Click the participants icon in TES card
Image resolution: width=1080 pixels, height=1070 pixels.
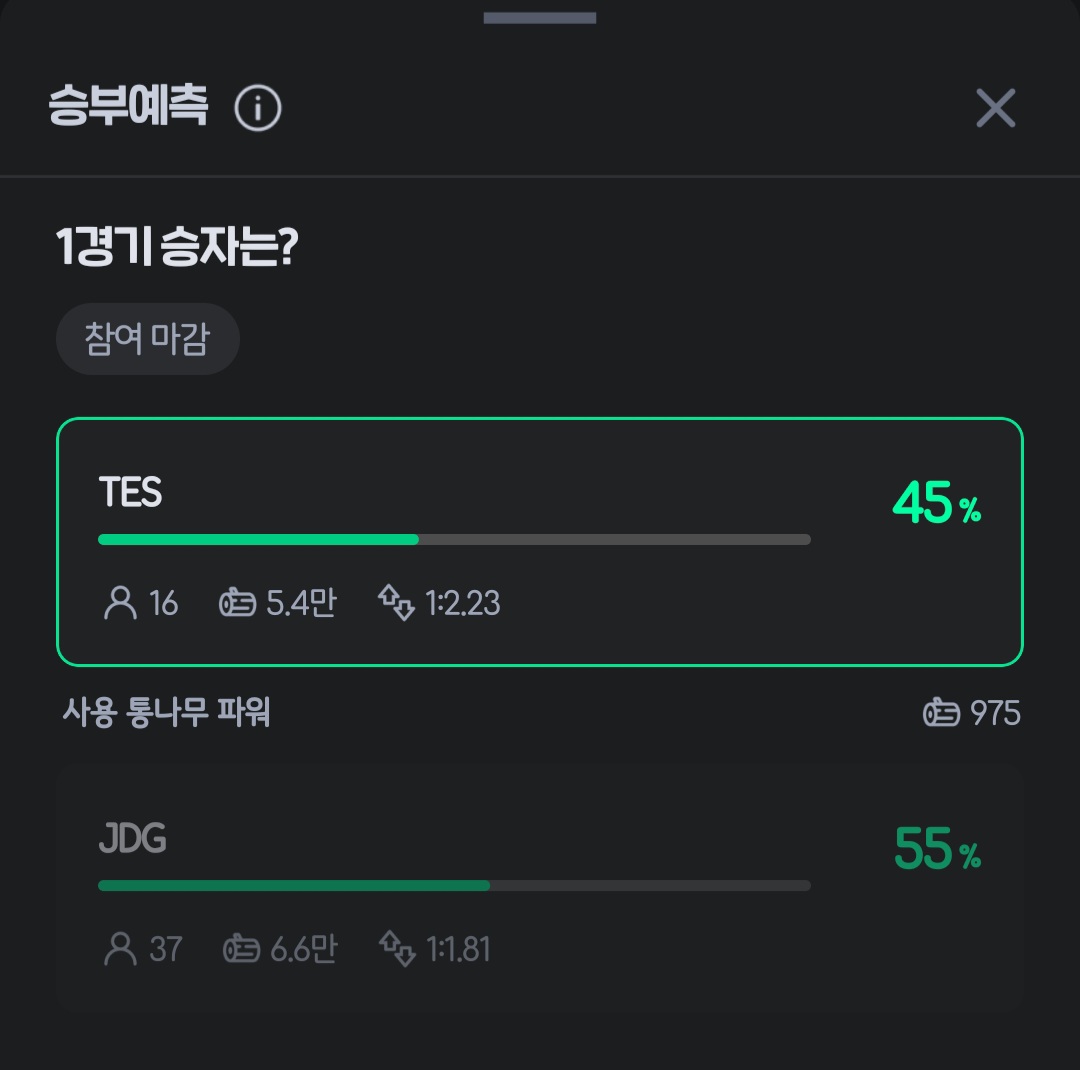click(x=120, y=603)
